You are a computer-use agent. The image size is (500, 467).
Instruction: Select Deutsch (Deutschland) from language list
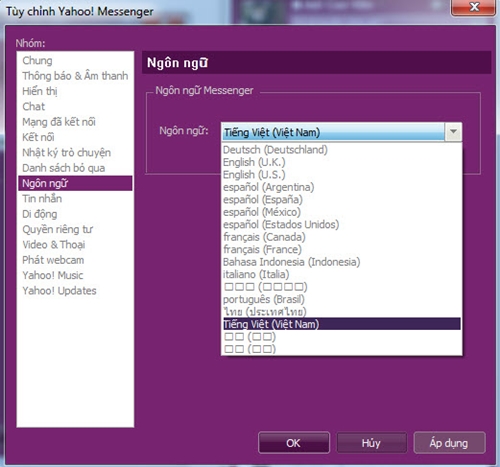point(341,150)
